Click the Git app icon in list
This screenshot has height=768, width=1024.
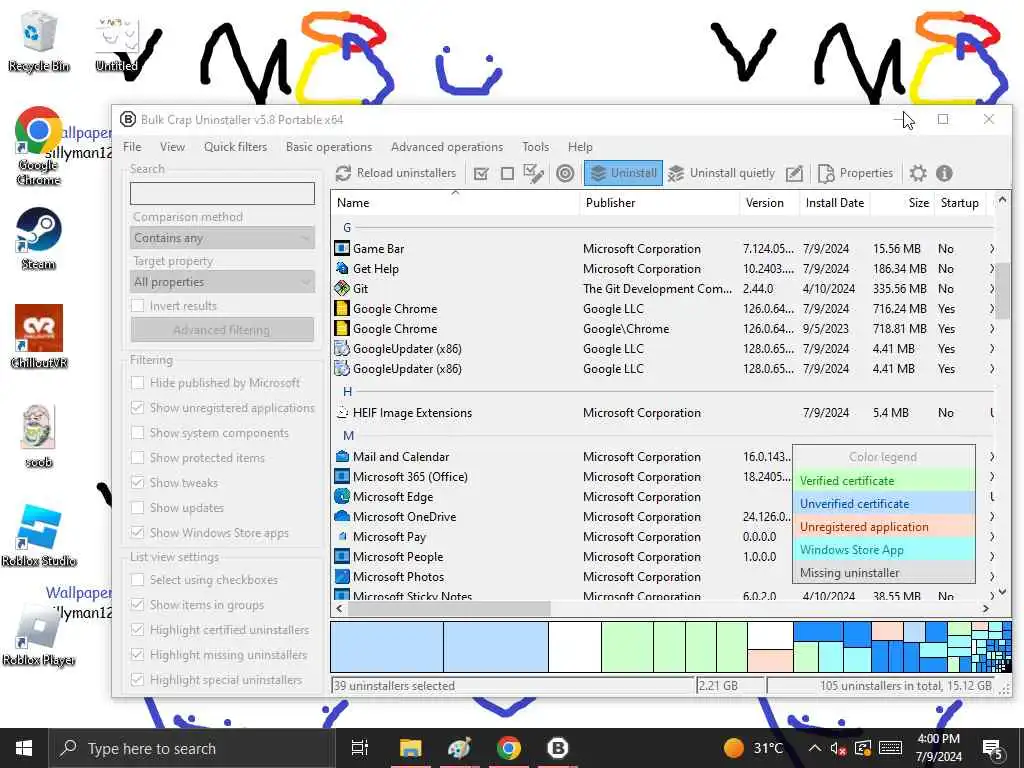(x=342, y=289)
